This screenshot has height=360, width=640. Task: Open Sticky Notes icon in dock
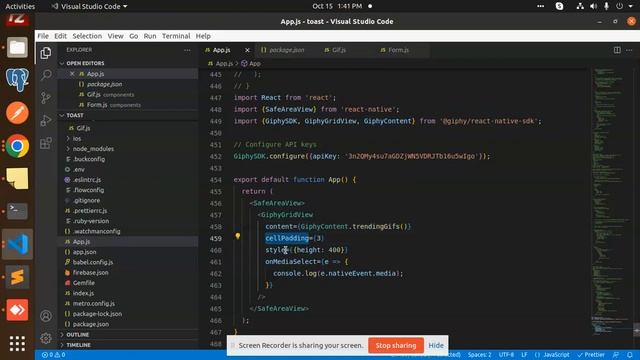click(x=17, y=178)
